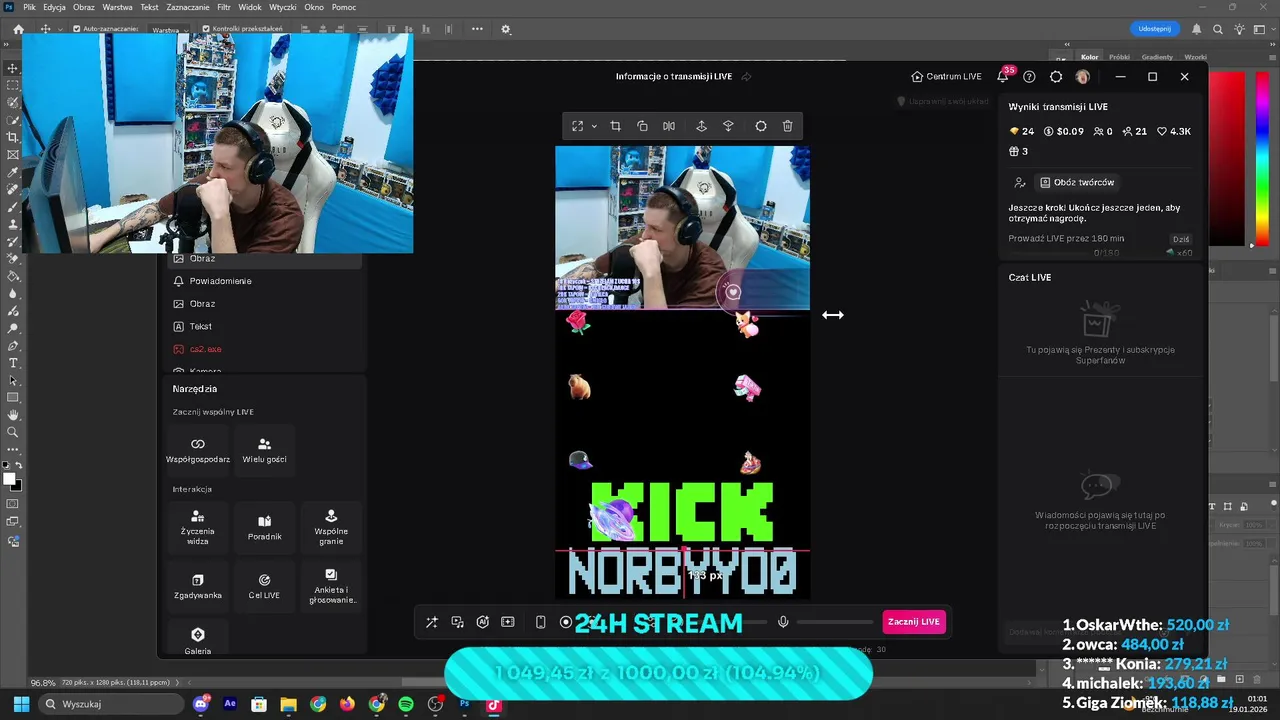Click the phone orientation icon in bottom bar

[540, 622]
